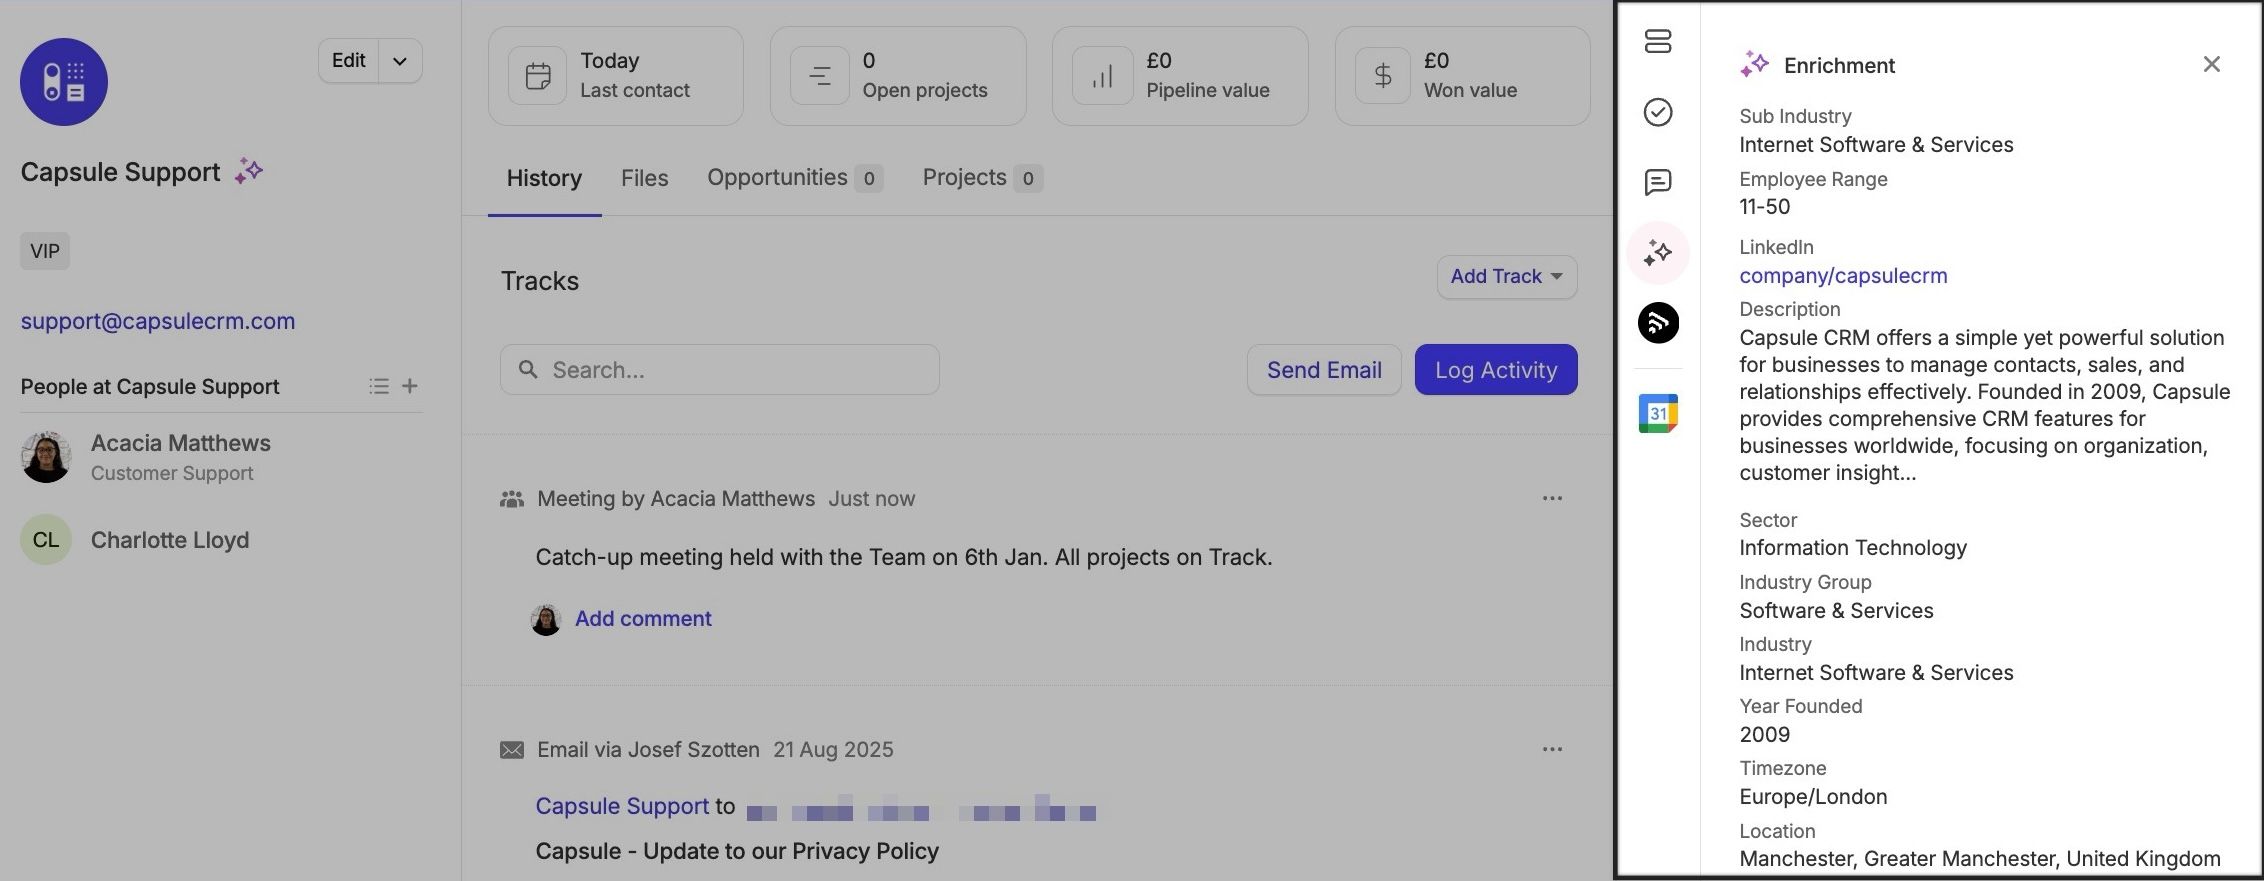Screen dimensions: 2264x881
Task: Click the meeting people icon
Action: [512, 499]
